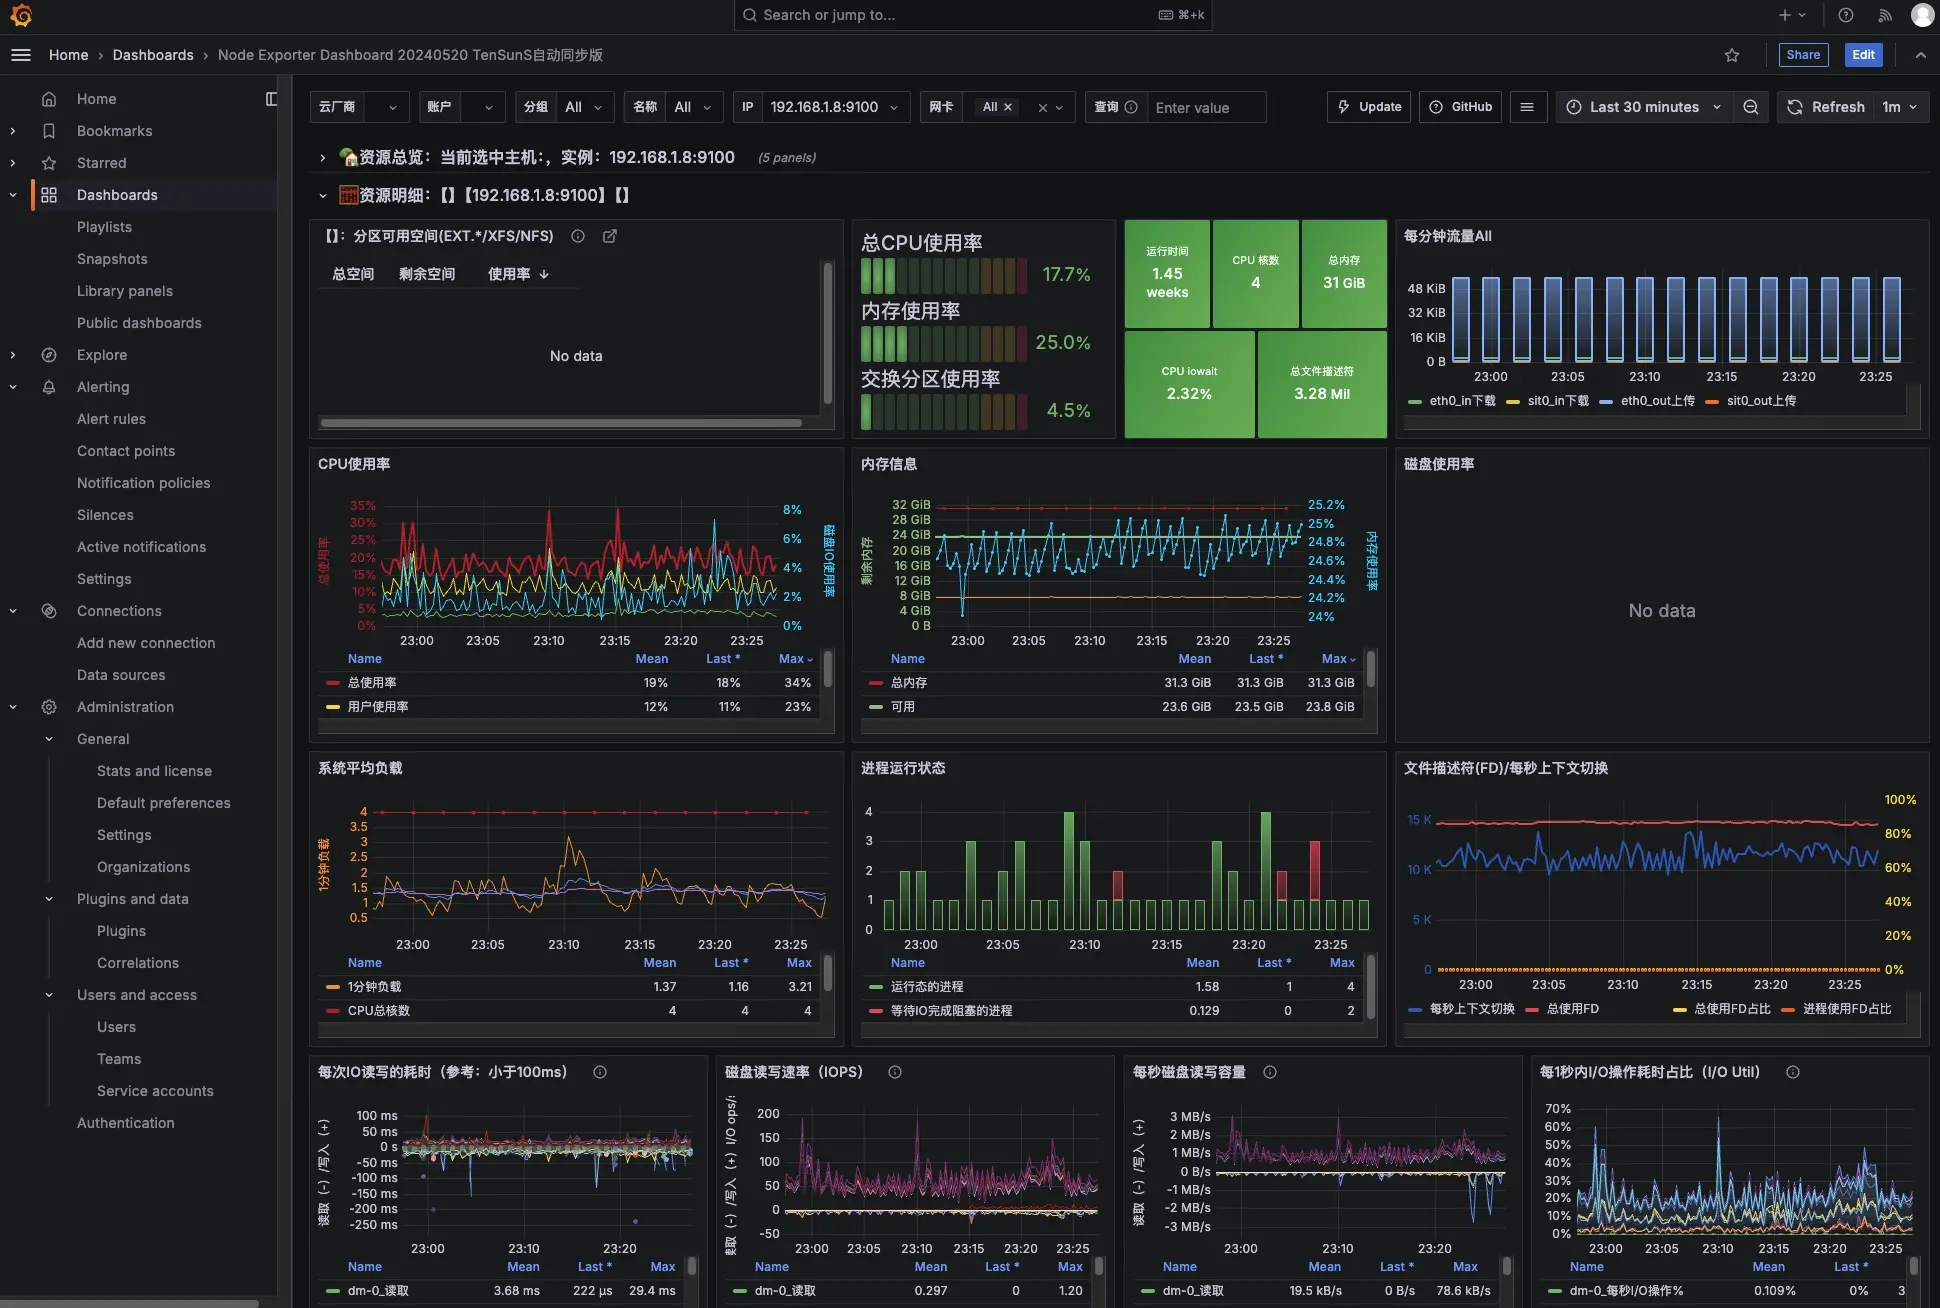Viewport: 1940px width, 1308px height.
Task: Open Alert rules menu item
Action: pyautogui.click(x=111, y=419)
